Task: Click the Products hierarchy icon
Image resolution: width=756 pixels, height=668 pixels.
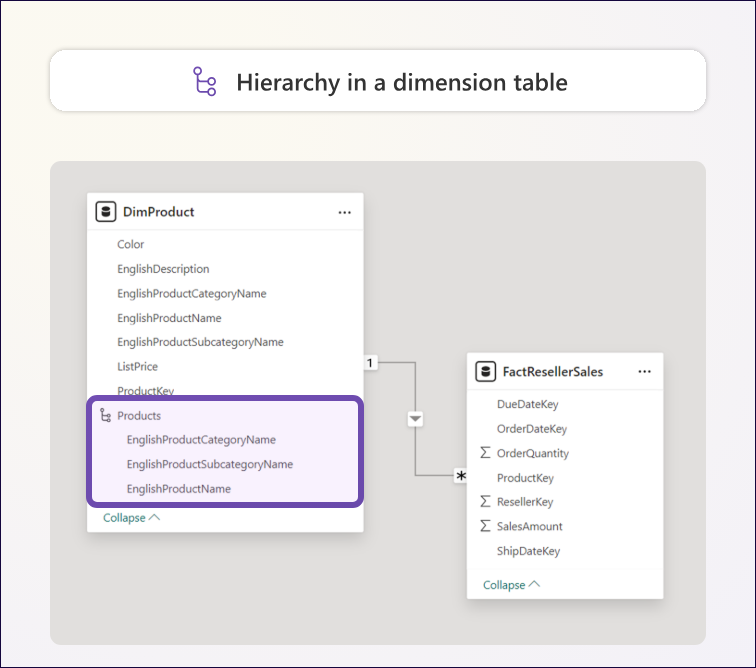Action: pos(105,415)
